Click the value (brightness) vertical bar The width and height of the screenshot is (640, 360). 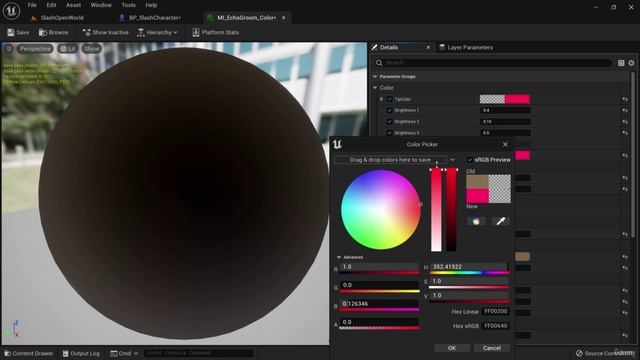pos(451,210)
